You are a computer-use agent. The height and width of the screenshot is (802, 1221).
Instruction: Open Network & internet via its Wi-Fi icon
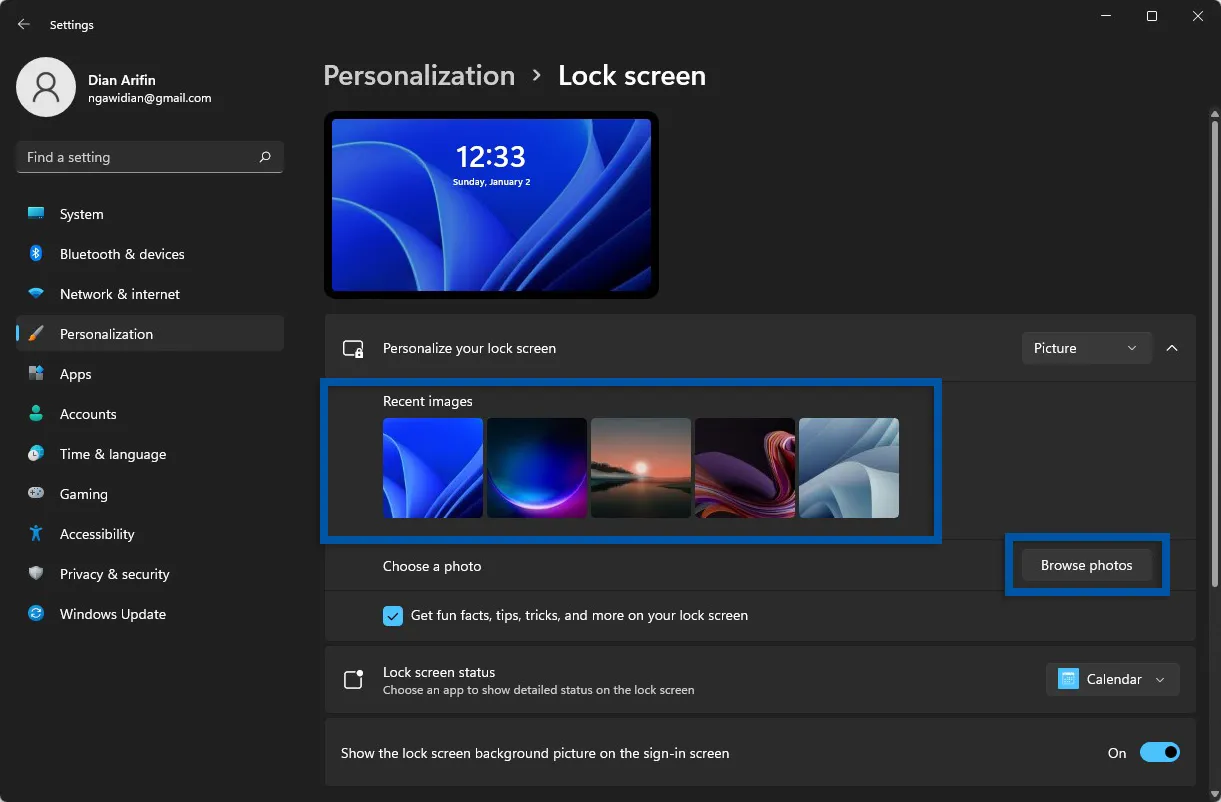click(x=36, y=294)
